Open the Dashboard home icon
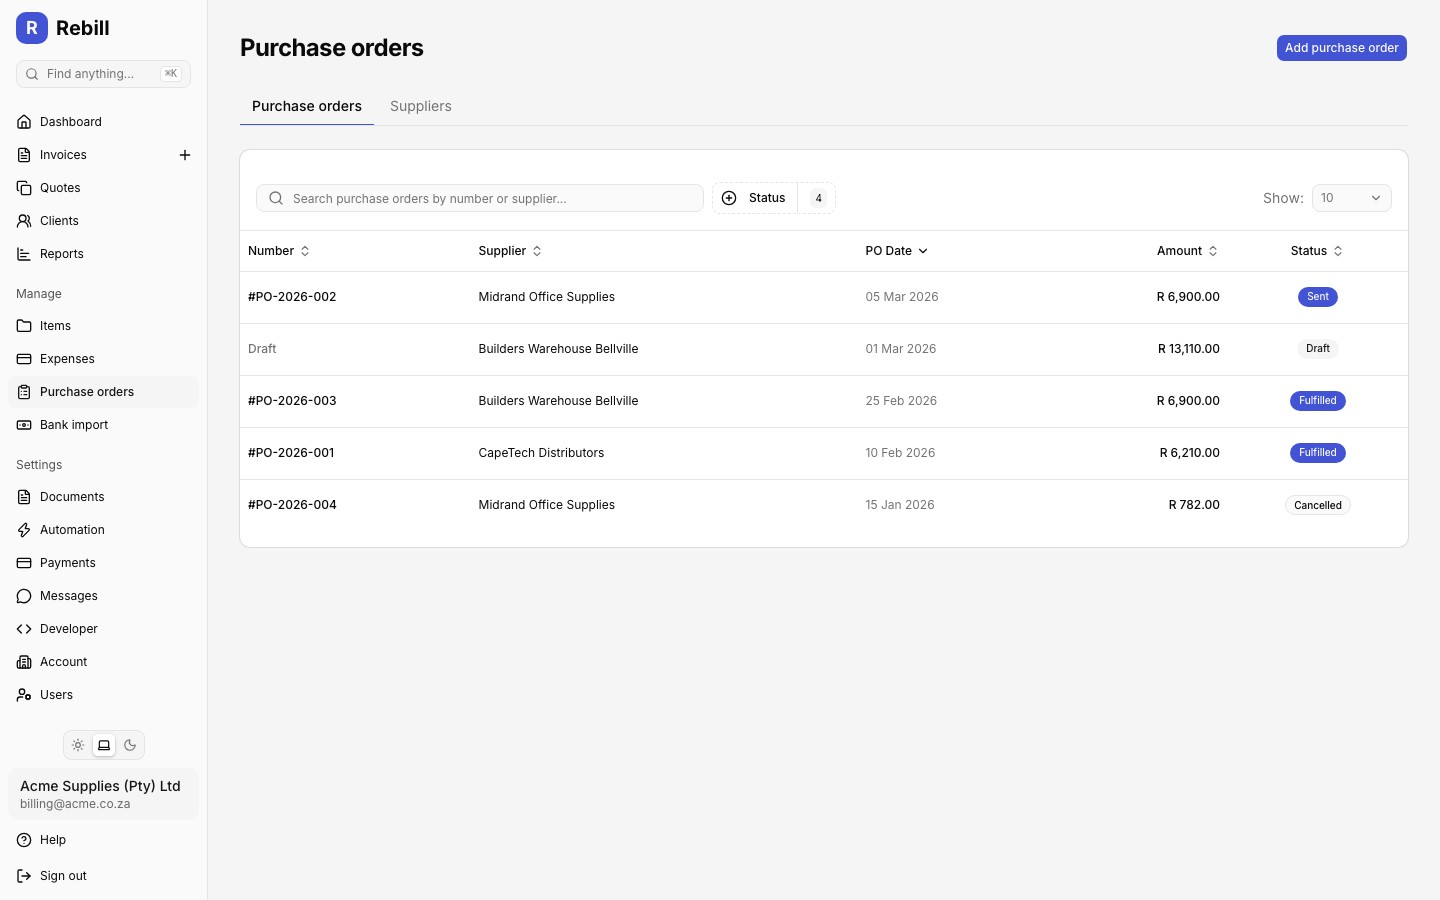This screenshot has height=900, width=1440. (24, 122)
